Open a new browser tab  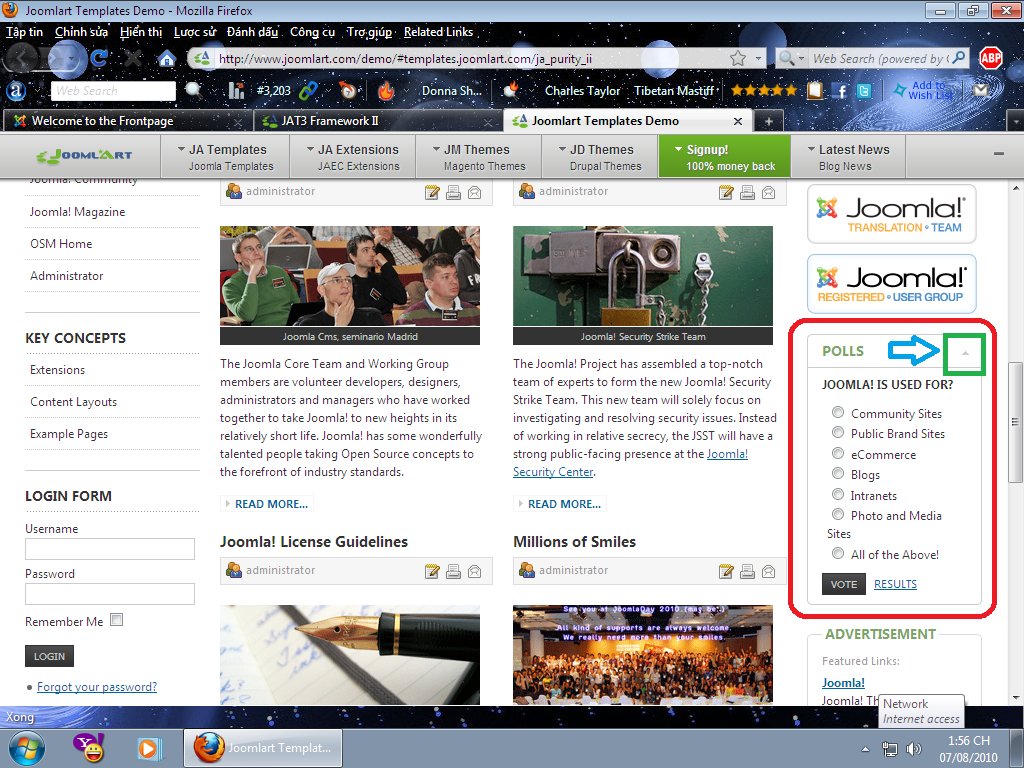769,121
